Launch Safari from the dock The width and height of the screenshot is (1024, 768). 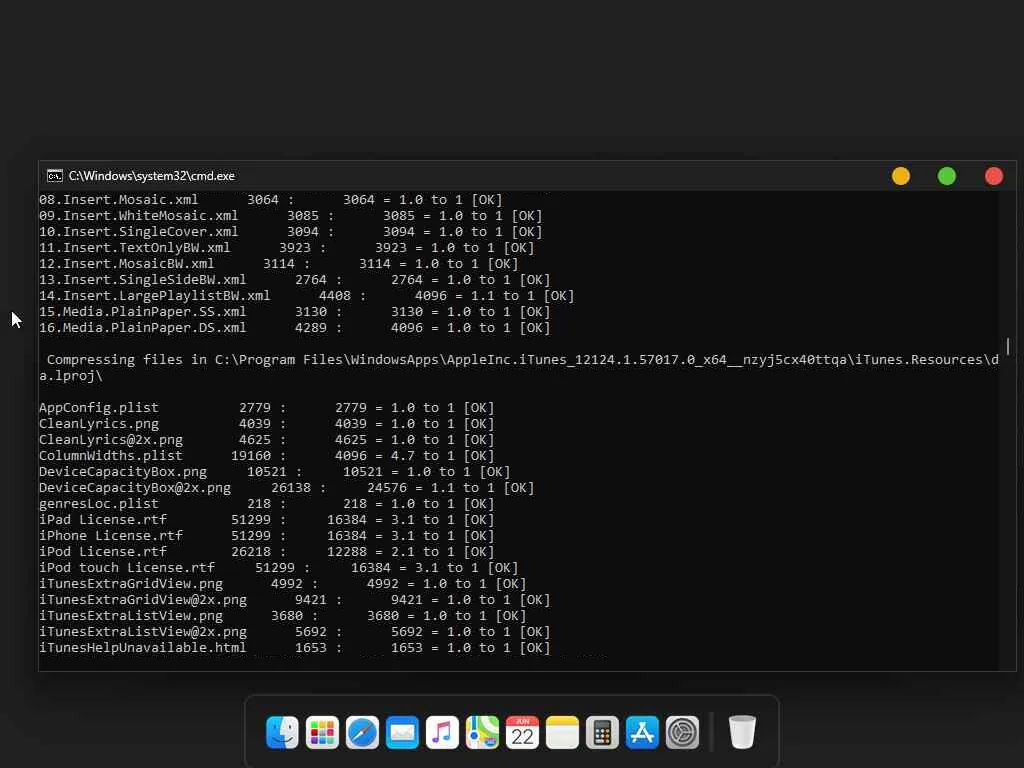click(362, 732)
